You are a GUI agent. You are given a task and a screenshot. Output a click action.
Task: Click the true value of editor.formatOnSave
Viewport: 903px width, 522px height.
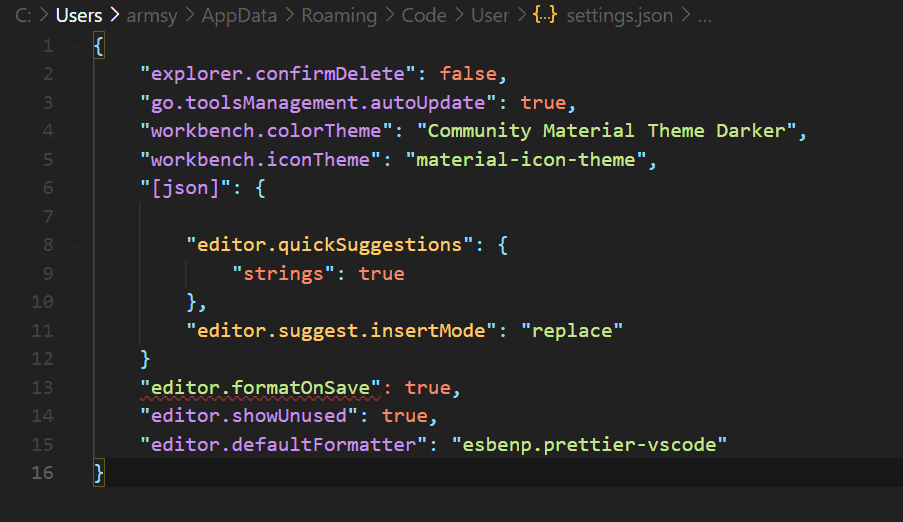click(x=428, y=387)
